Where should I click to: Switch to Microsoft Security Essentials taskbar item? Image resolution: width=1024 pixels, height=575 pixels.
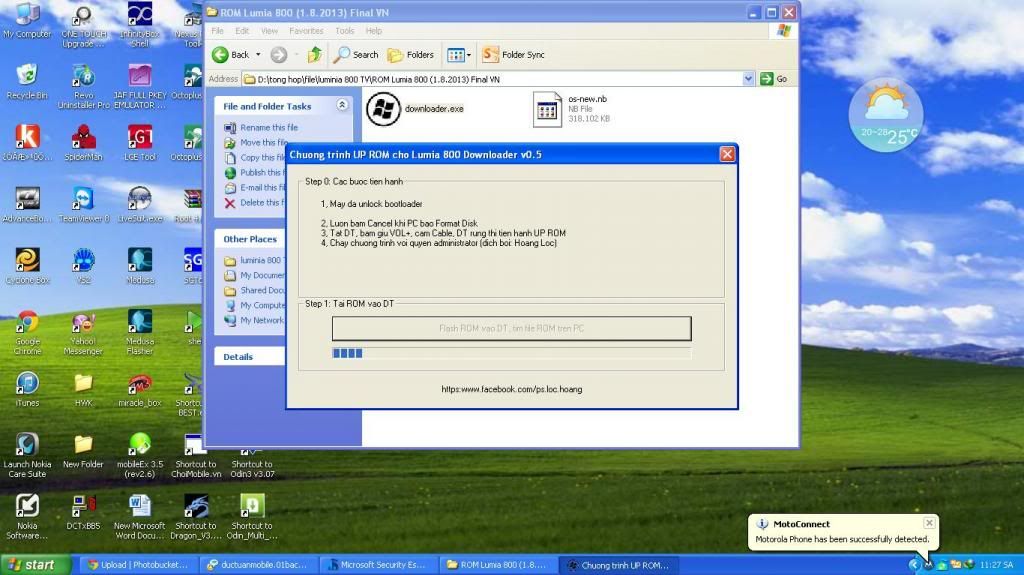[377, 565]
